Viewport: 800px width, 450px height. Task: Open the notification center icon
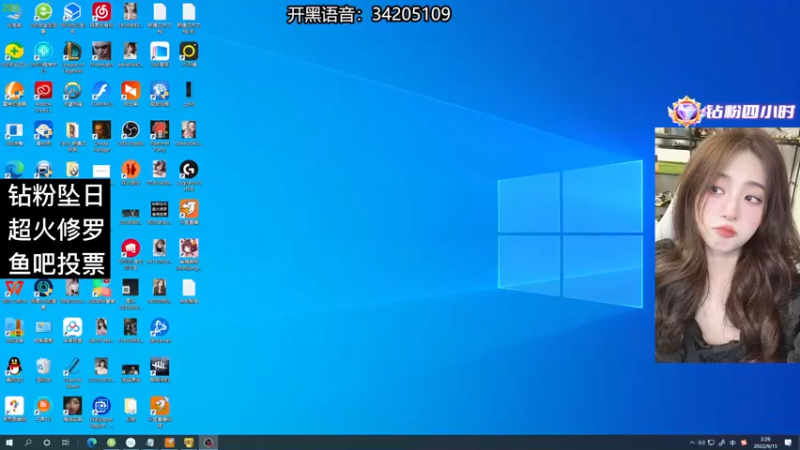coord(788,442)
